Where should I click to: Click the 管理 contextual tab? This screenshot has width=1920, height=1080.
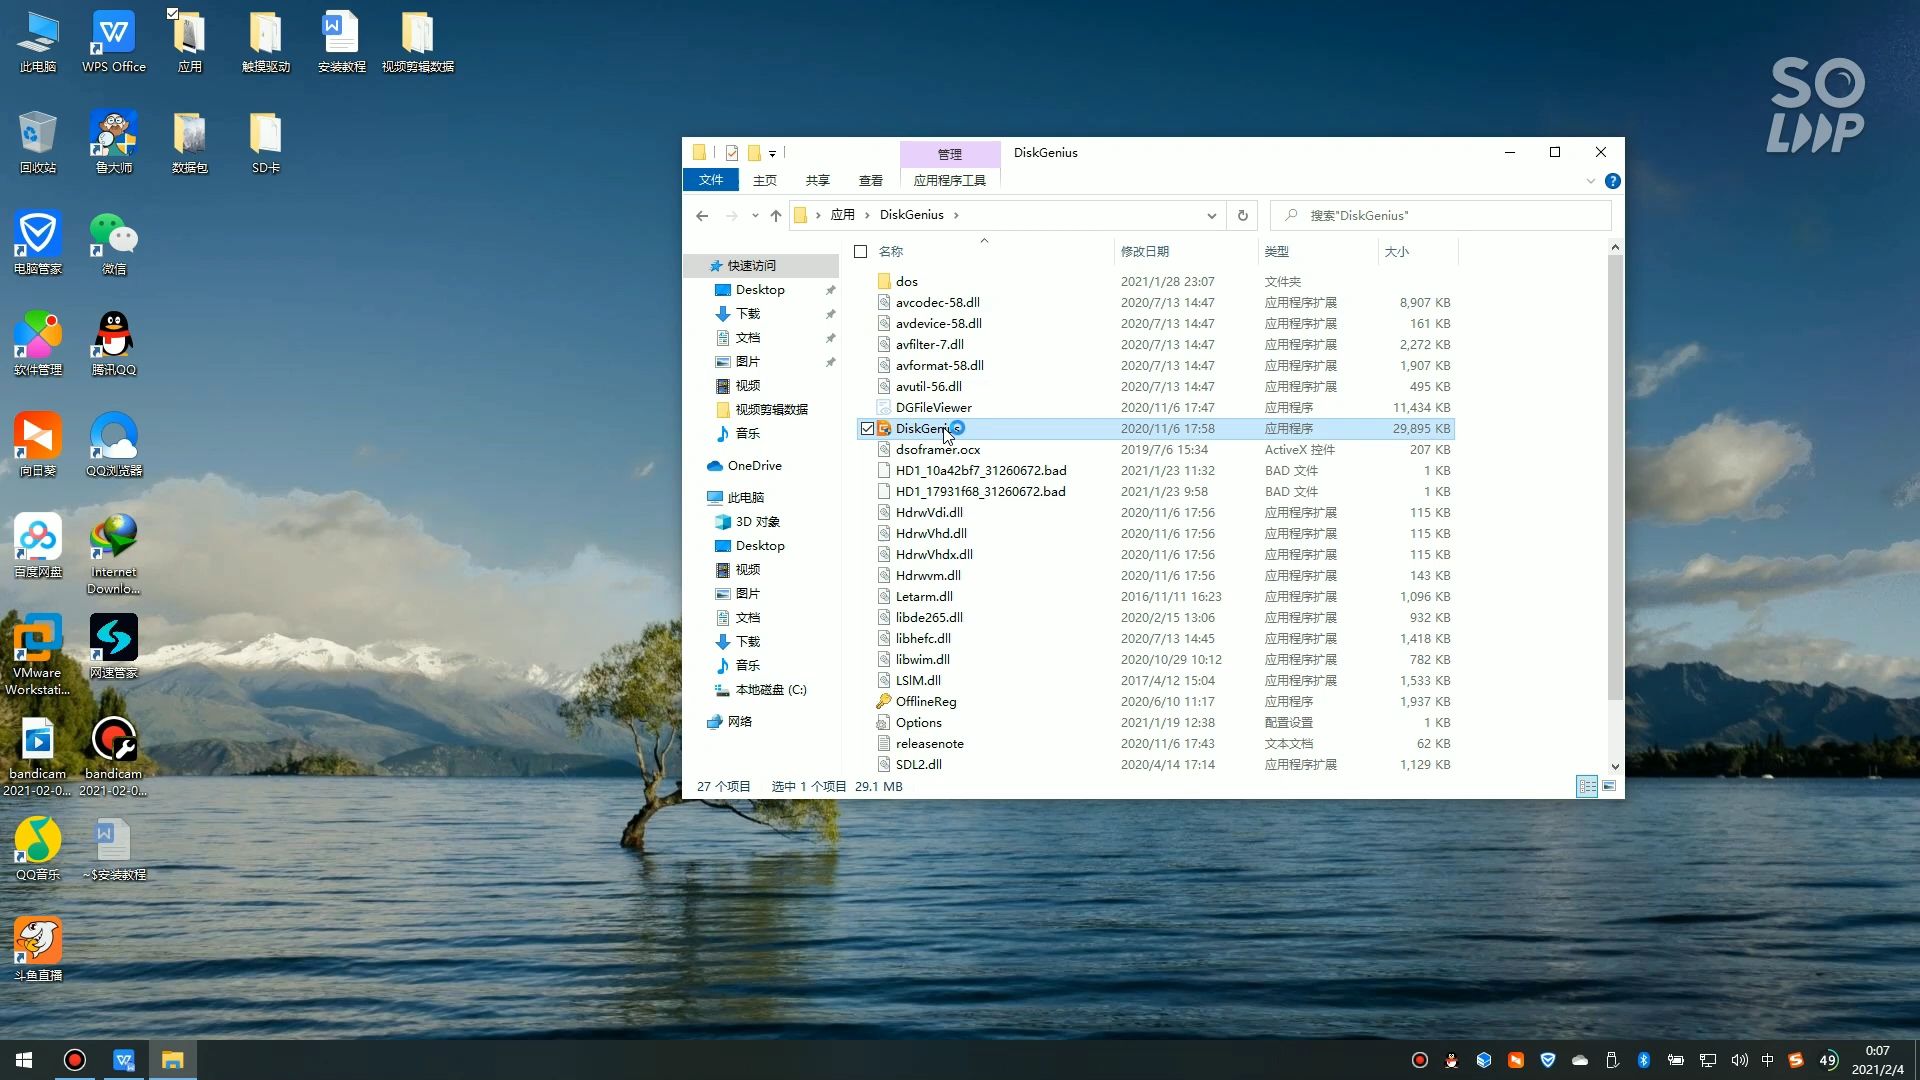[950, 154]
